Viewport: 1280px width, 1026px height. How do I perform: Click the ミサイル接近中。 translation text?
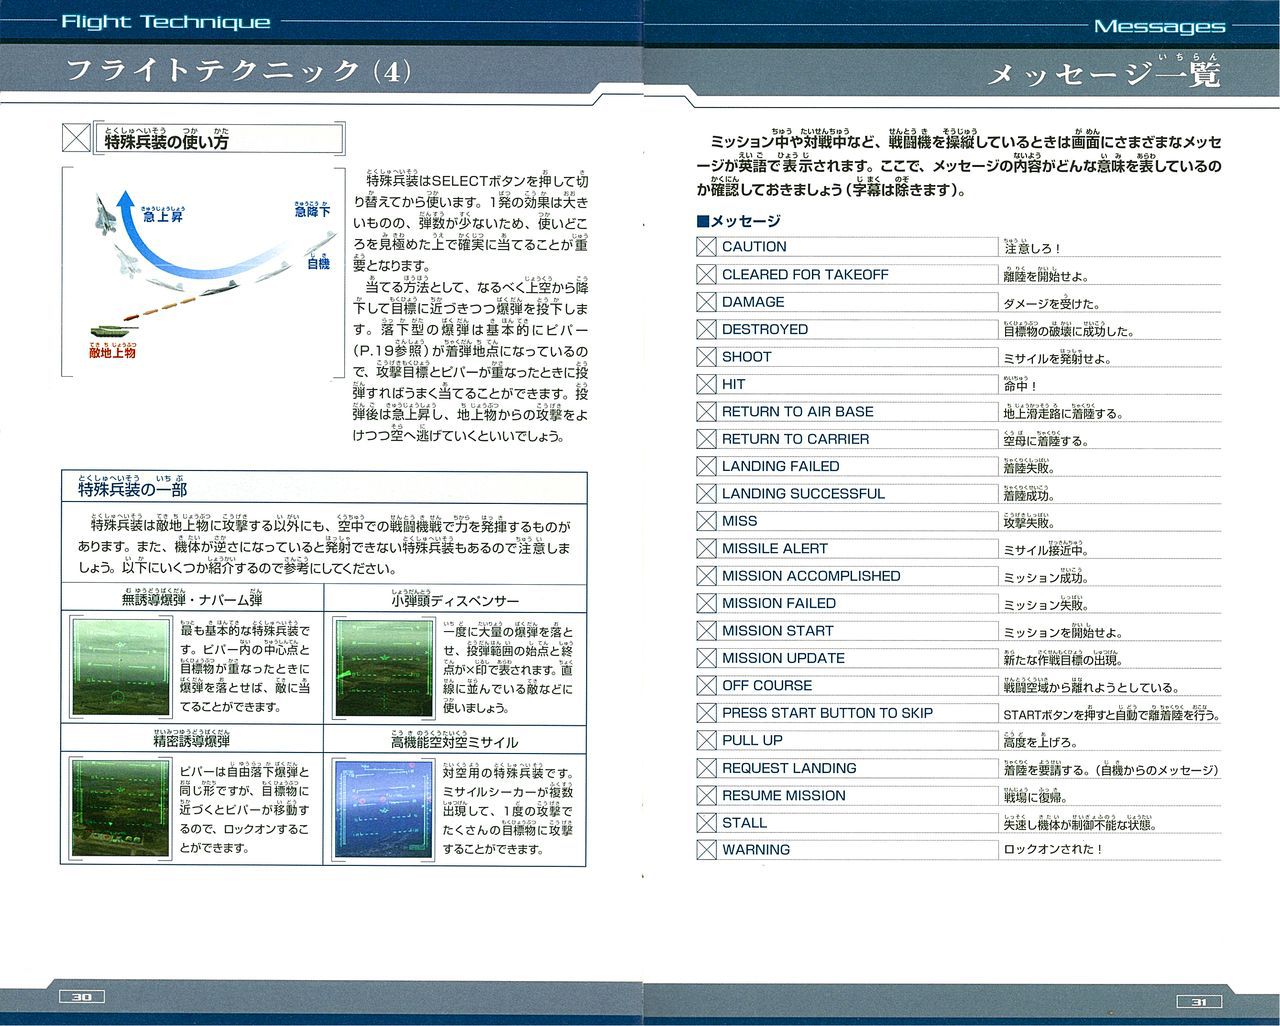tap(1046, 550)
